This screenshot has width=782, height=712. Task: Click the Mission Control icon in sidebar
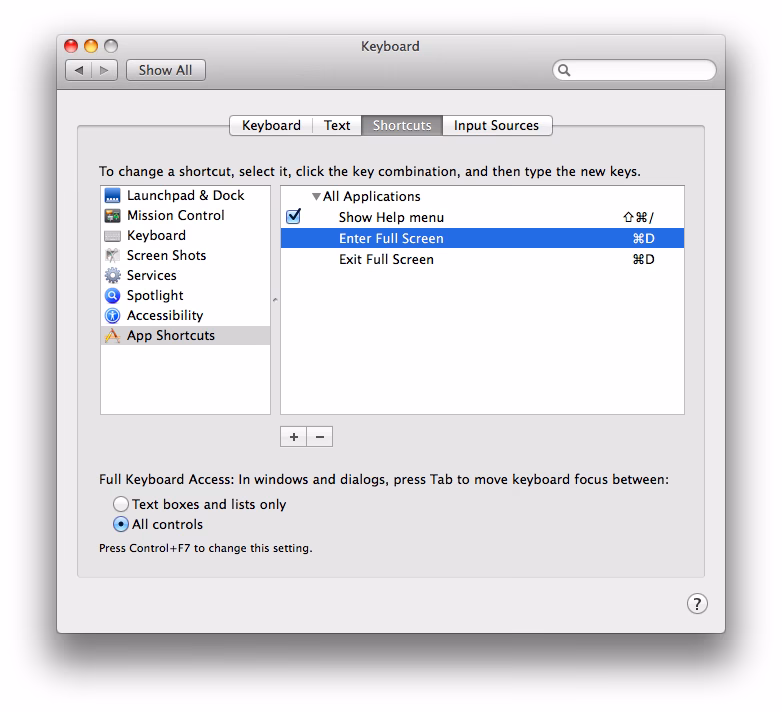tap(112, 215)
